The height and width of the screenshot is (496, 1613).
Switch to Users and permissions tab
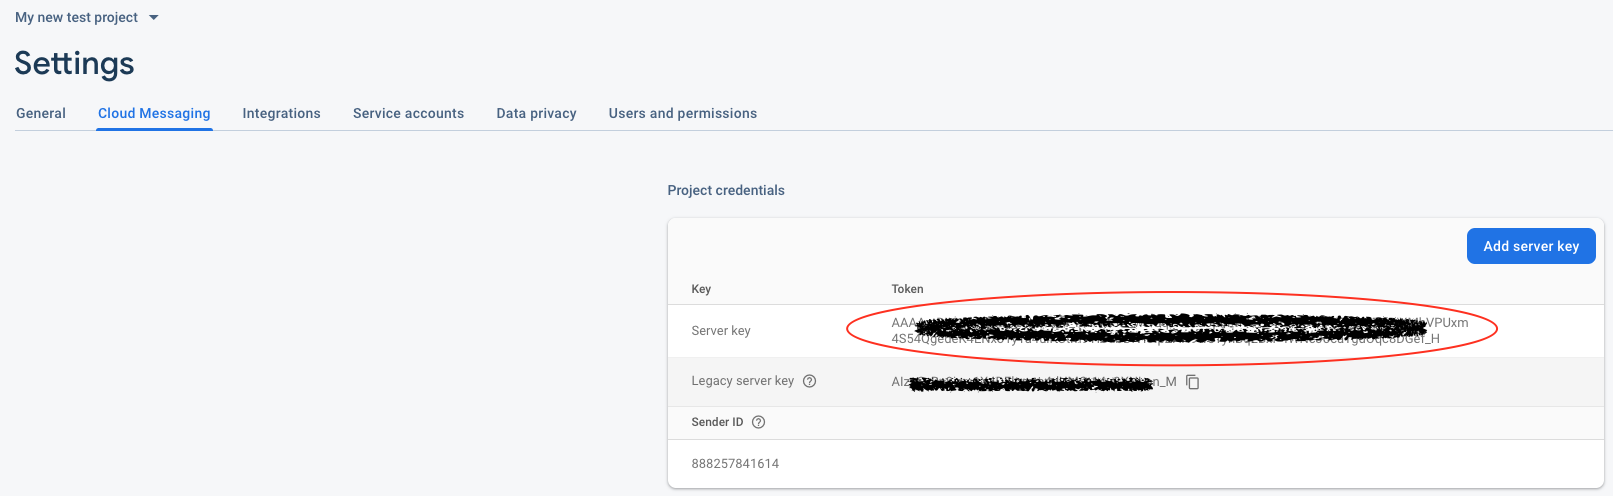coord(682,113)
